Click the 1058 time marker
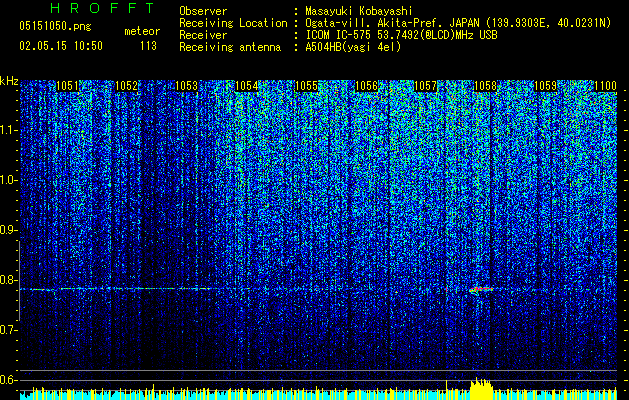This screenshot has width=629, height=400. pos(485,86)
